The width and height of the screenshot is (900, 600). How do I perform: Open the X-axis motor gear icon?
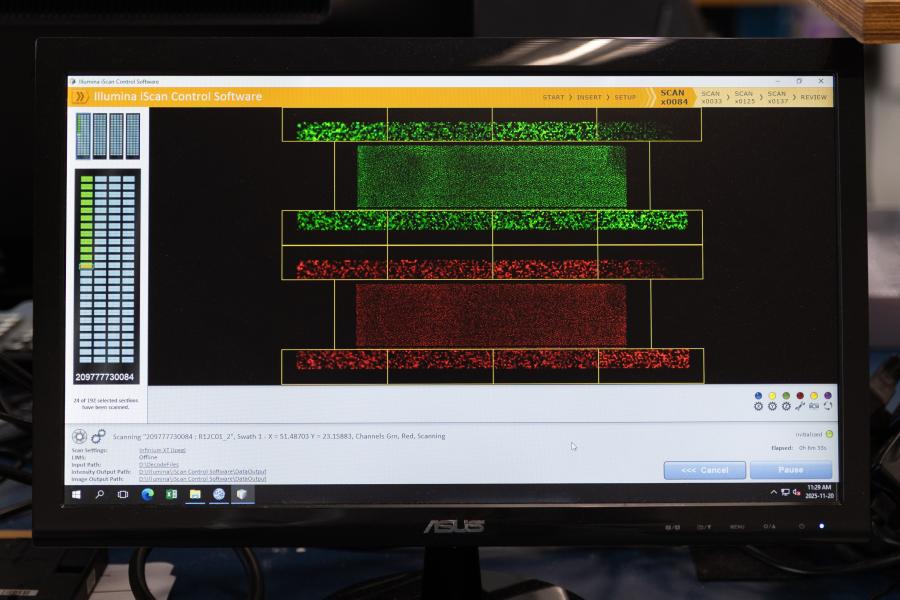[x=758, y=406]
